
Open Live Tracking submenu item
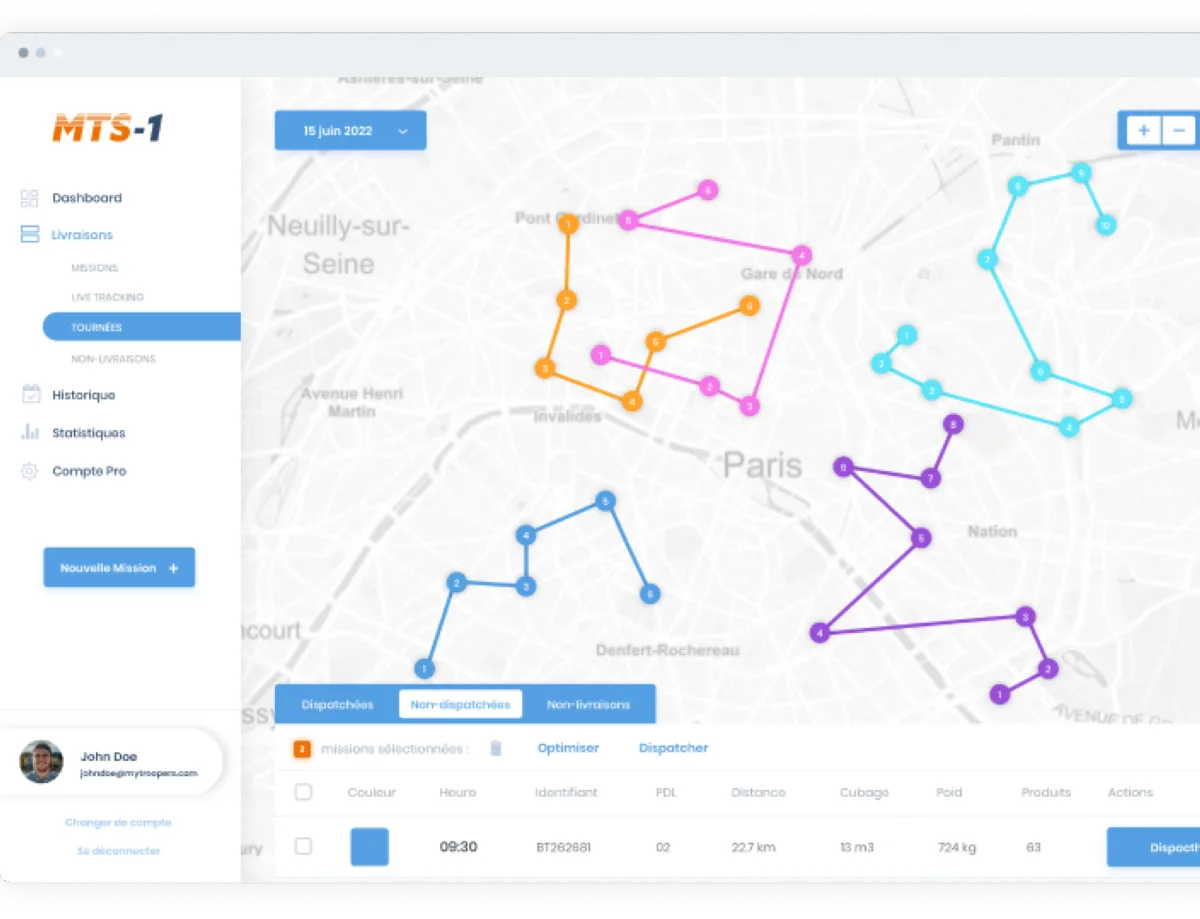click(x=107, y=297)
